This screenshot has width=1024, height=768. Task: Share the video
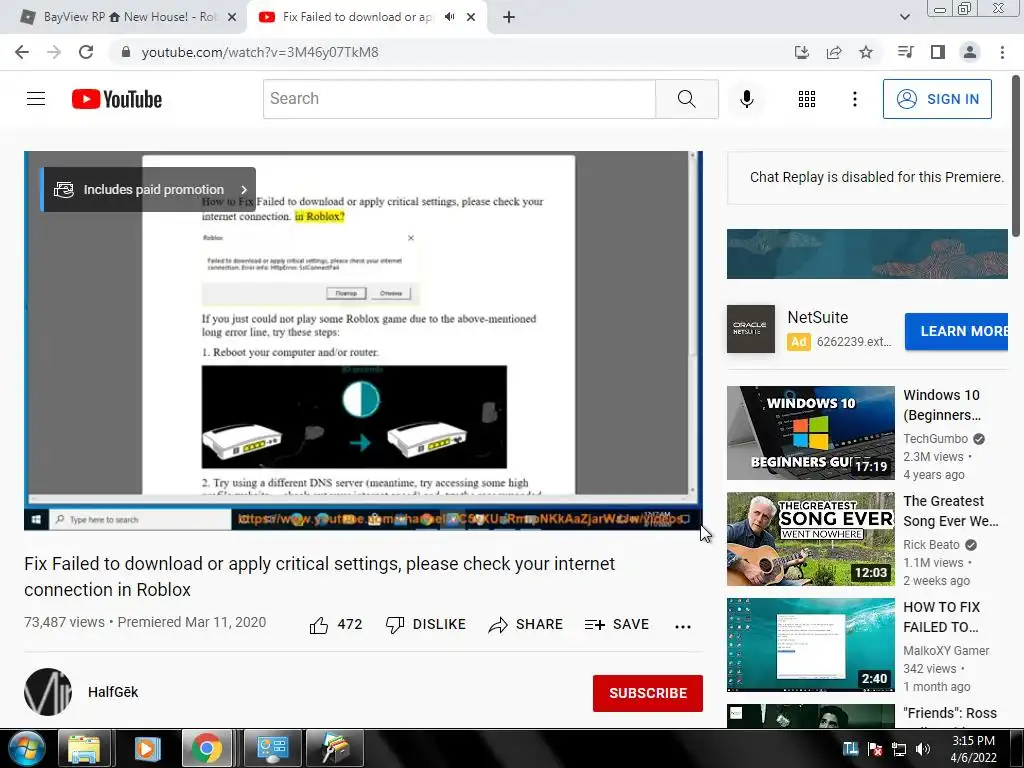point(526,625)
